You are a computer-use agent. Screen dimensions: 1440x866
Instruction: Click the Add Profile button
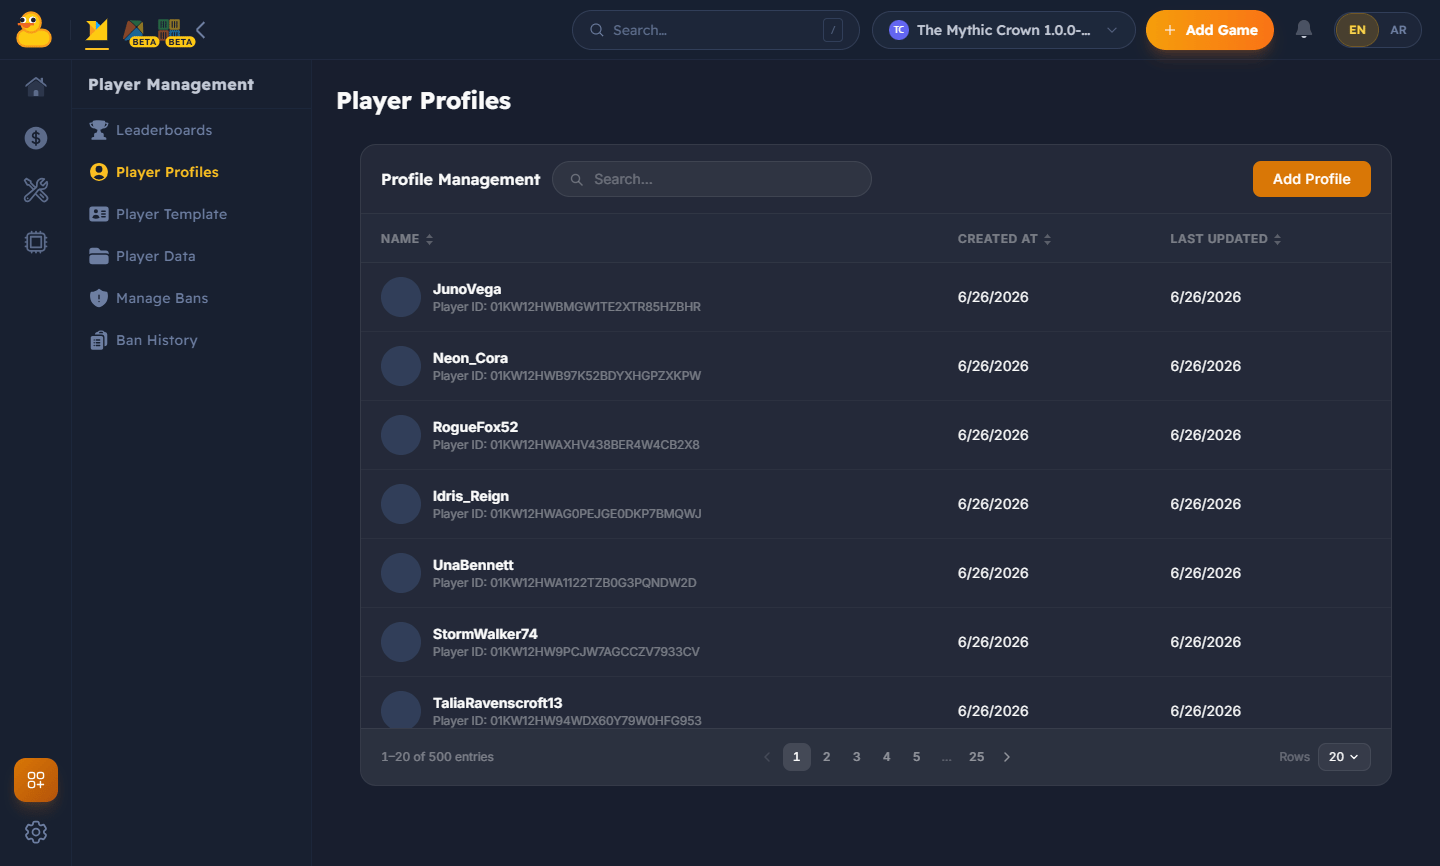pyautogui.click(x=1312, y=179)
